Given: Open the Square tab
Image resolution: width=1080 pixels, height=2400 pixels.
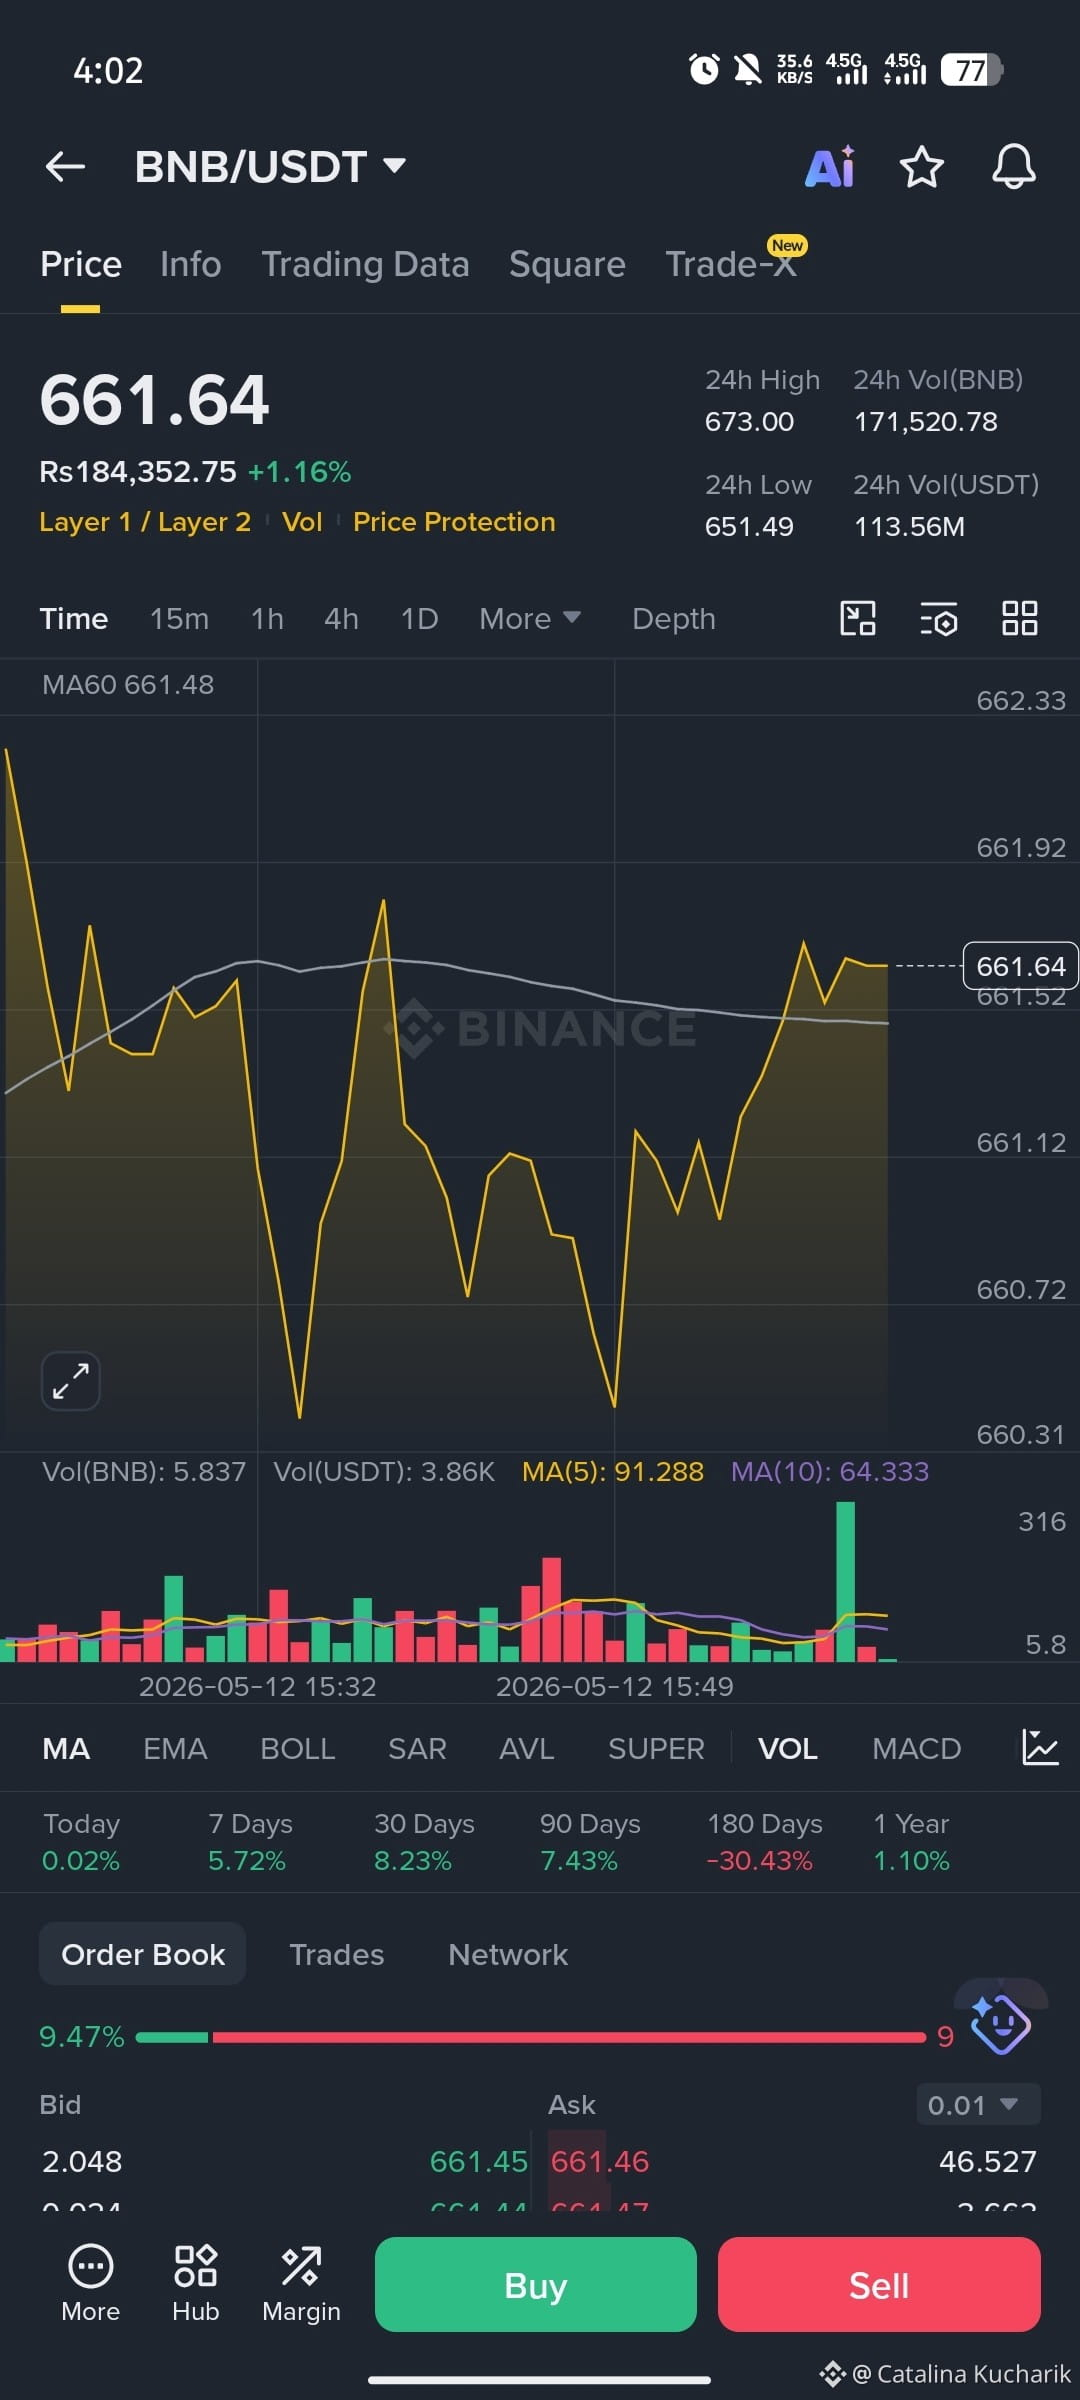Looking at the screenshot, I should coord(567,264).
